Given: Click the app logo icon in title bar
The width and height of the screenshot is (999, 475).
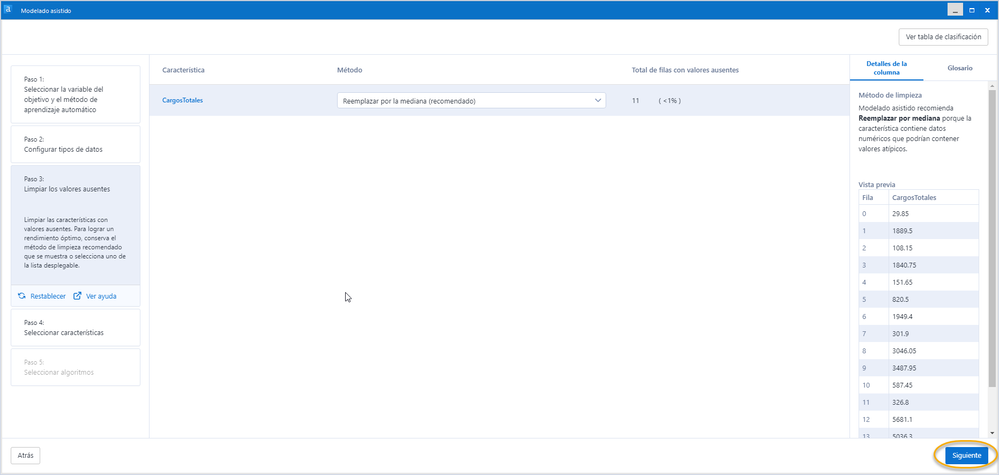Looking at the screenshot, I should [x=8, y=10].
